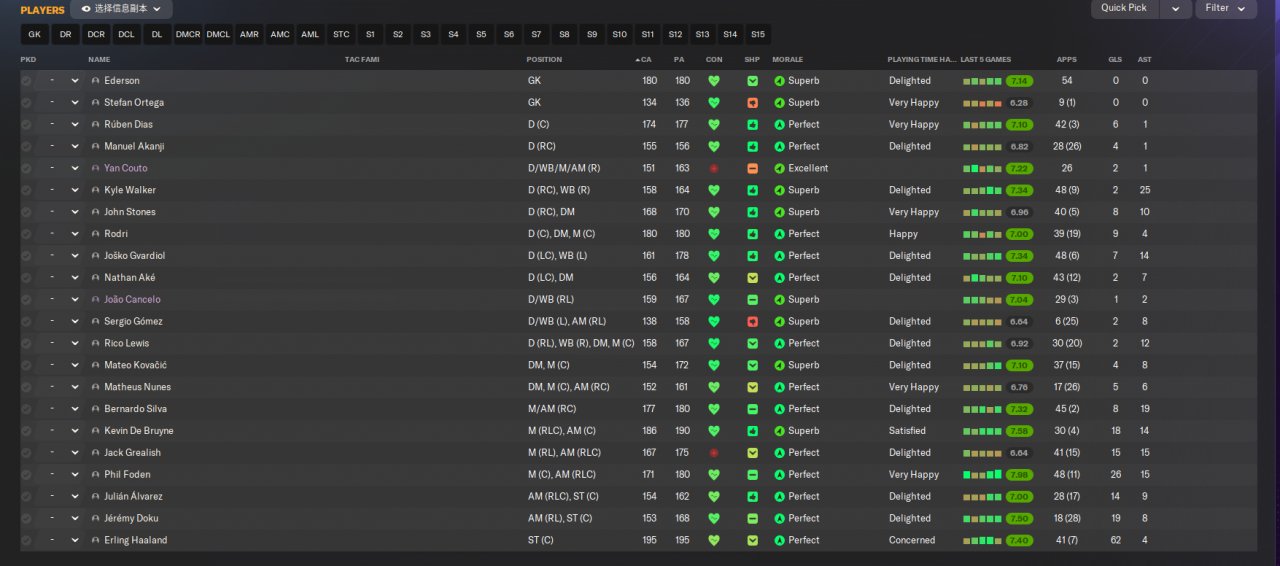The image size is (1280, 566).
Task: Click Mateo Kovačić's yellow sharpness icon
Action: pyautogui.click(x=752, y=365)
